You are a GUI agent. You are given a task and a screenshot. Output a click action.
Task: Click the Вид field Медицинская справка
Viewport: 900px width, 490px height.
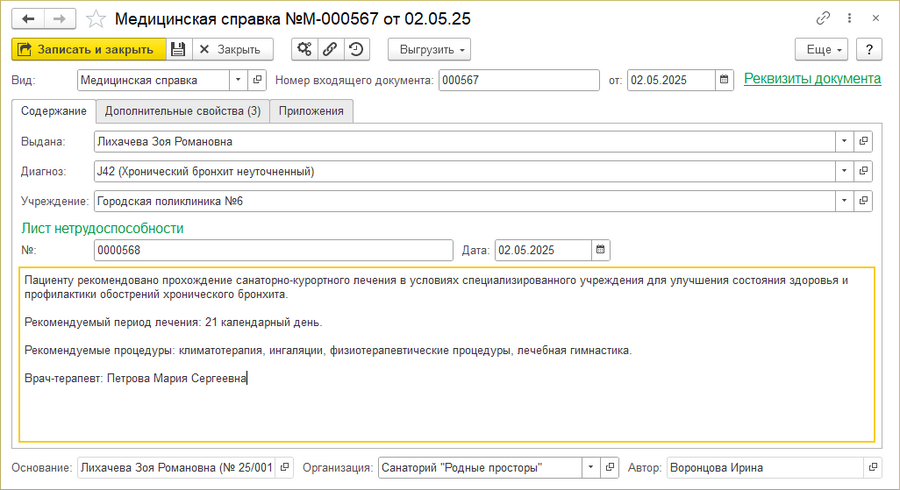153,80
